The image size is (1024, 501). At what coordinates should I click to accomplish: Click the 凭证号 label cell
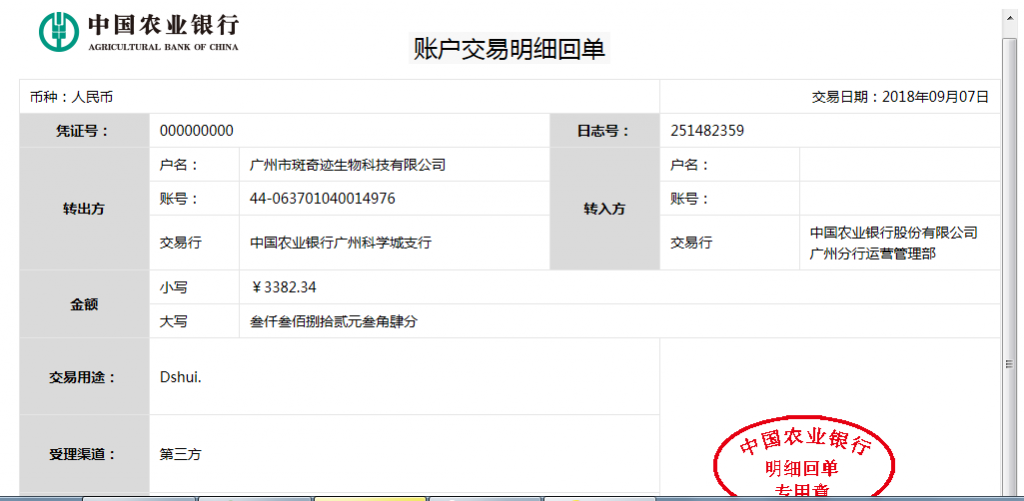coord(85,131)
